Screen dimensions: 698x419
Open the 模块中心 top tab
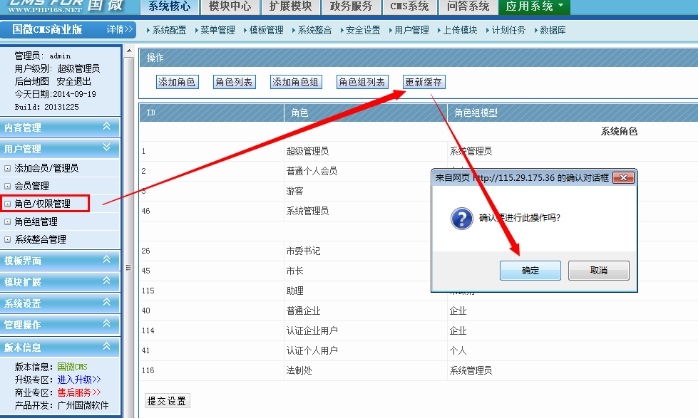pos(230,7)
